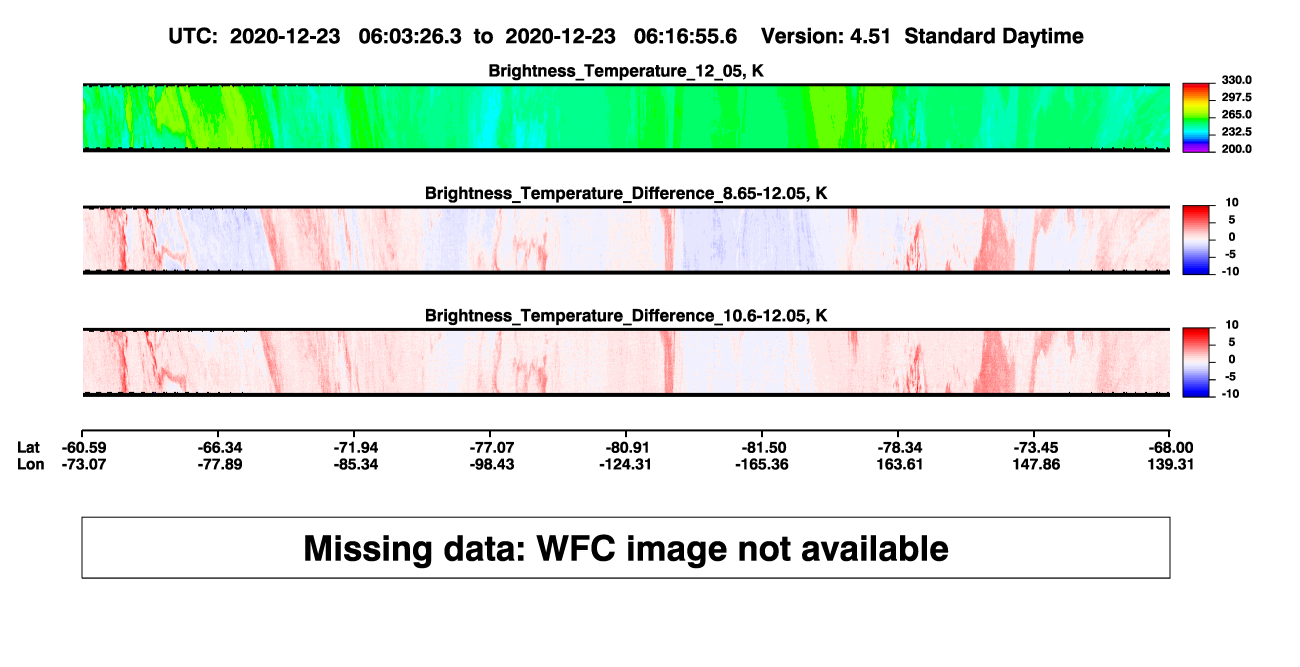Click the 'Brightness_Temperature_Difference_10.6-12.05, K' title
The width and height of the screenshot is (1300, 667).
pos(626,315)
